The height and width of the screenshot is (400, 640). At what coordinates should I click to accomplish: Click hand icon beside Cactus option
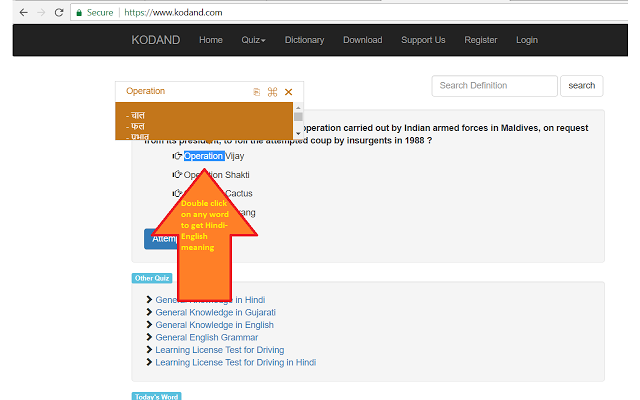click(177, 193)
